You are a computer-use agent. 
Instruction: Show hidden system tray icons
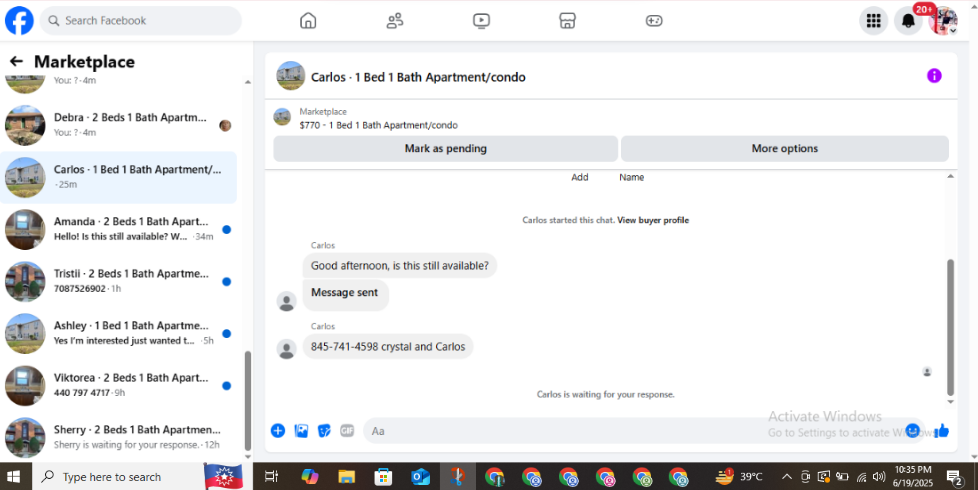(787, 477)
